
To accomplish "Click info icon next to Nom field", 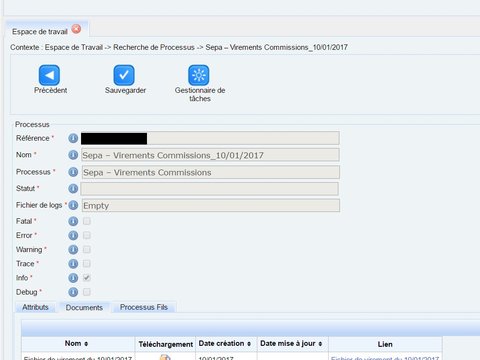I will 73,155.
